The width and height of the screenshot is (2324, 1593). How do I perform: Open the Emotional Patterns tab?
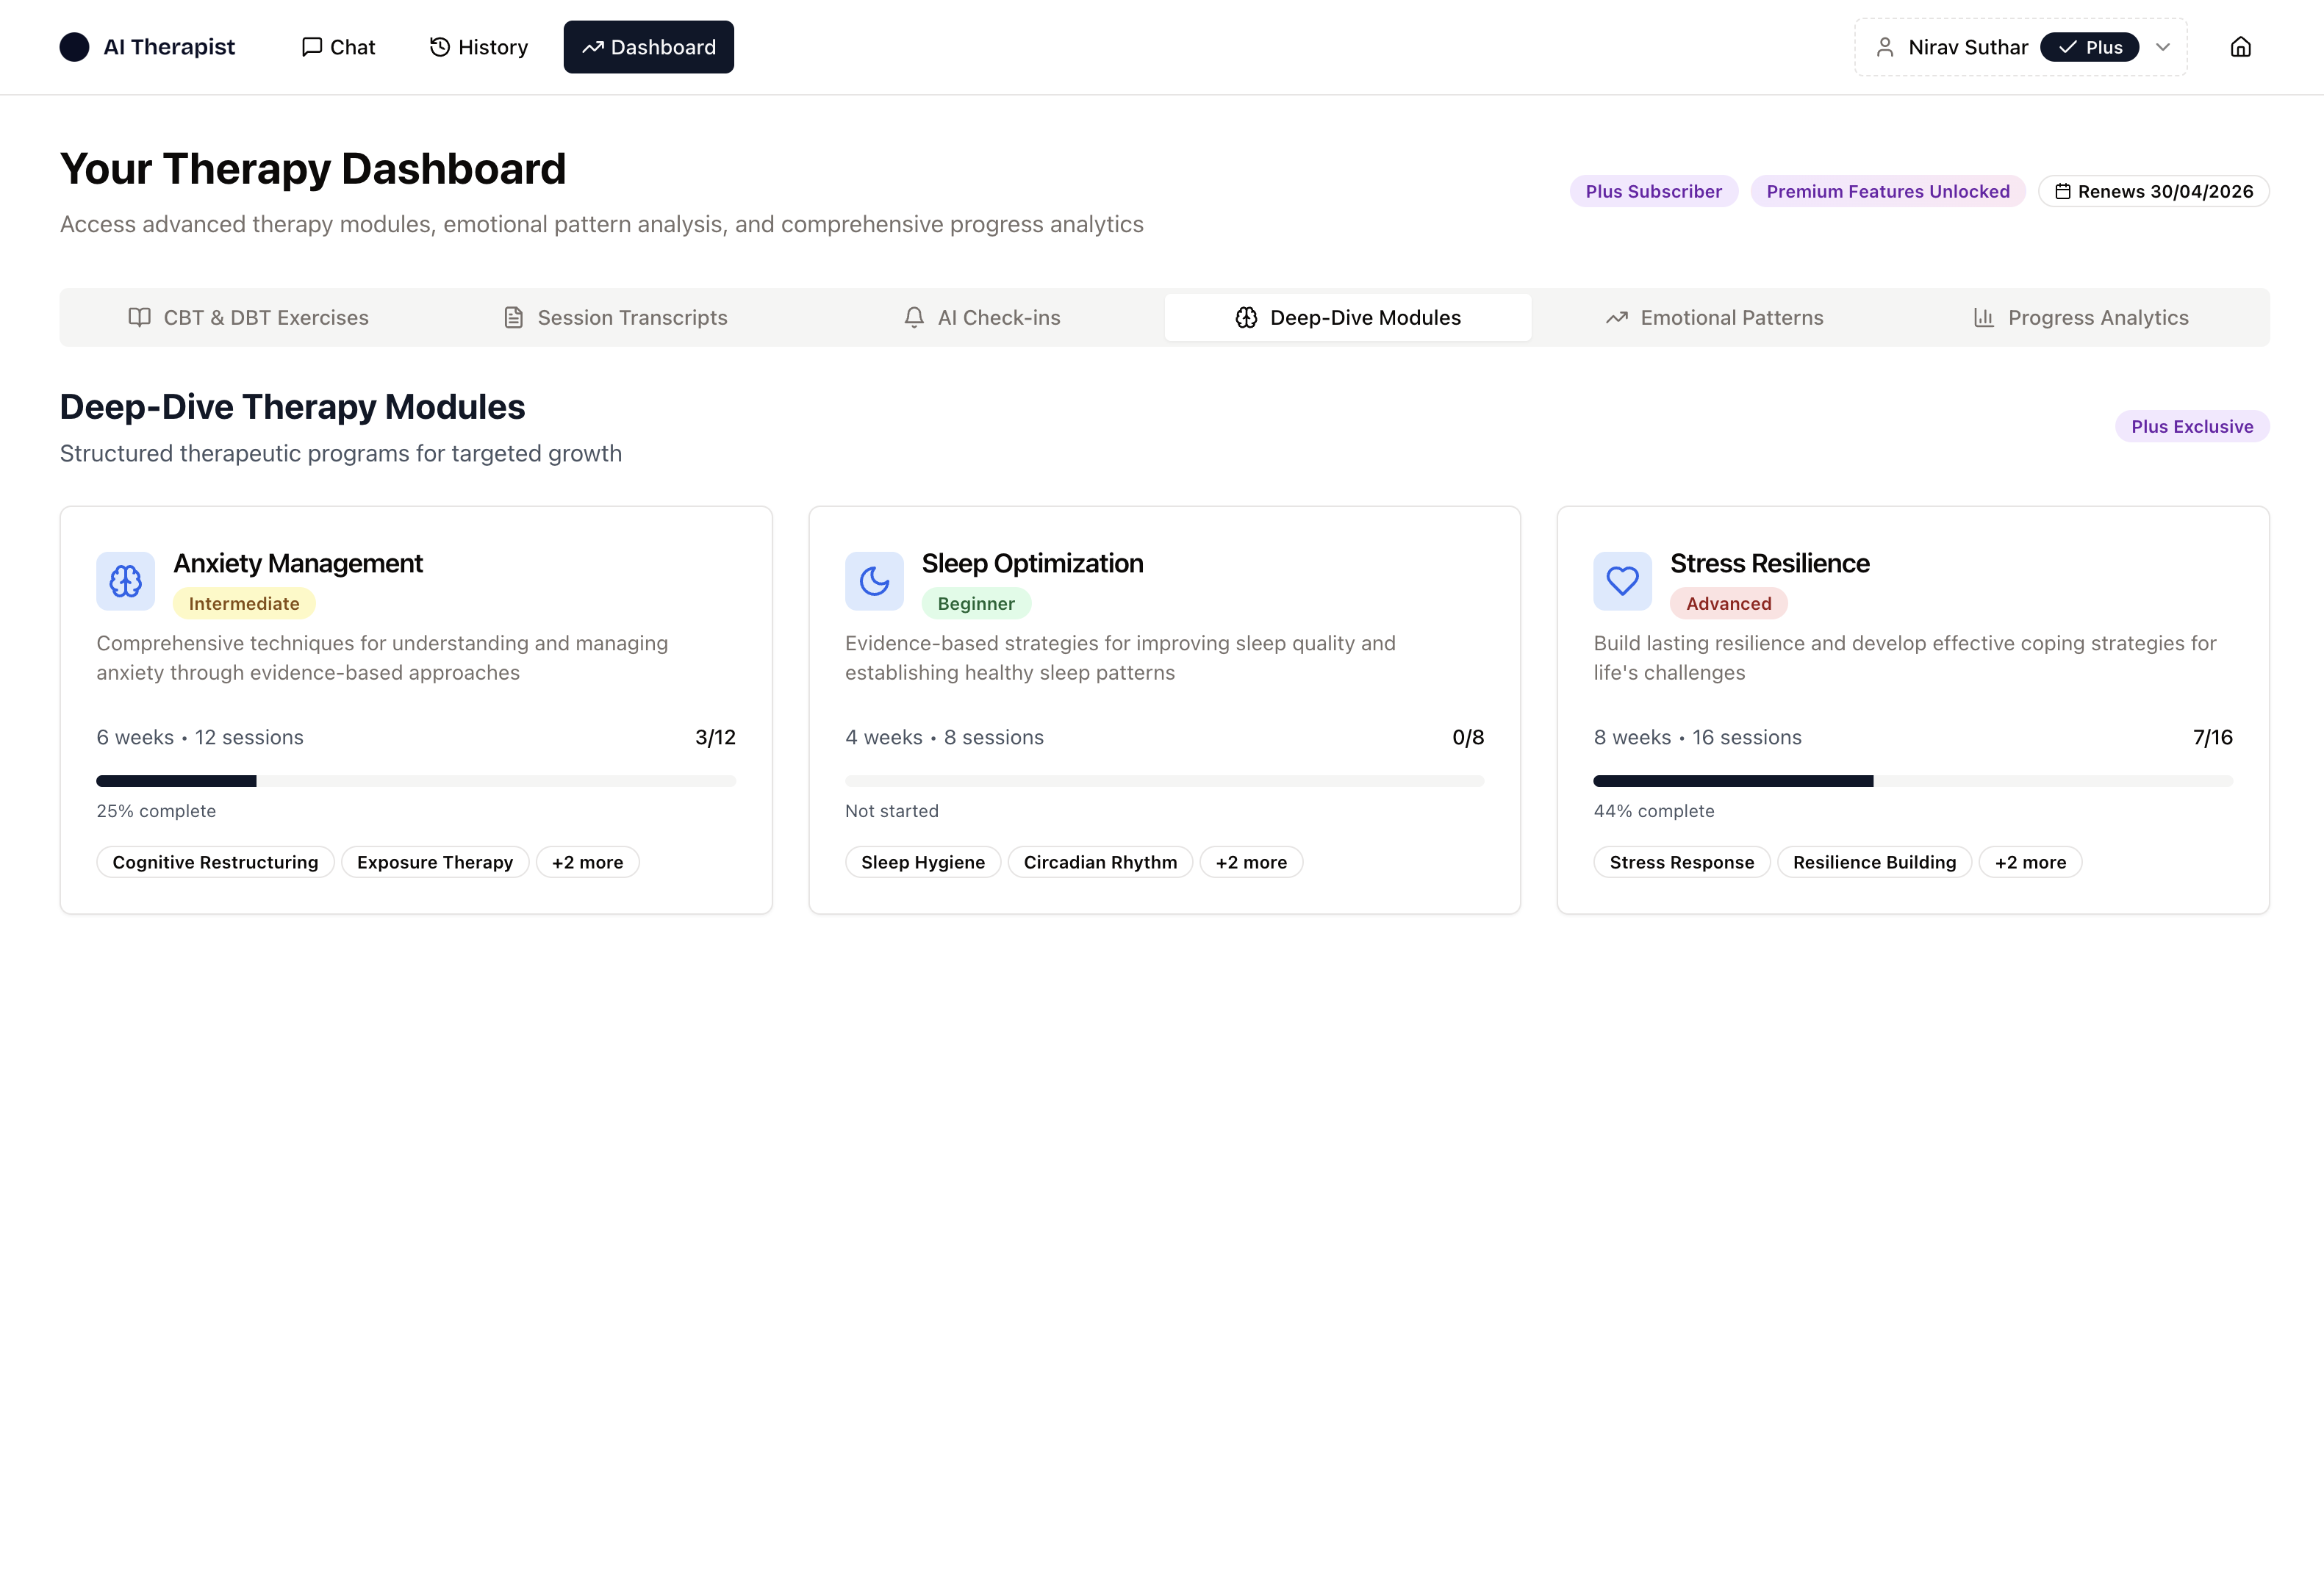[1714, 318]
